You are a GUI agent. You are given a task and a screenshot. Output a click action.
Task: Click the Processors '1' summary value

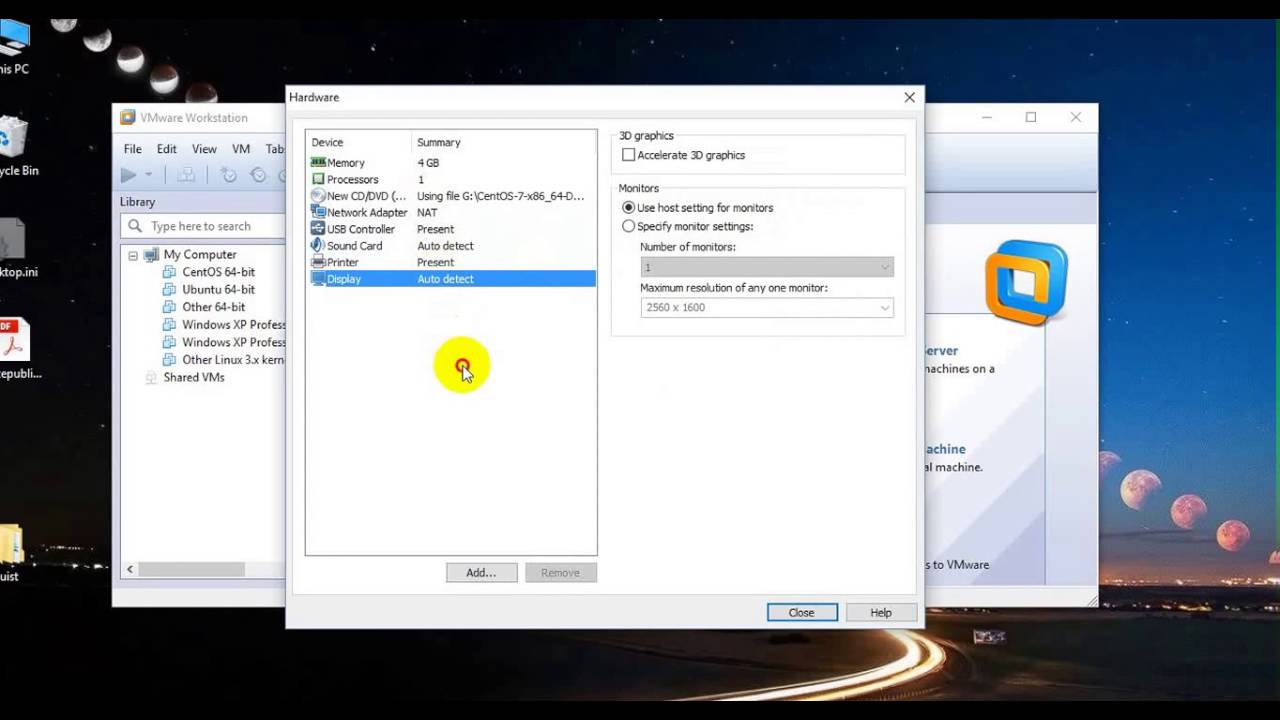421,180
